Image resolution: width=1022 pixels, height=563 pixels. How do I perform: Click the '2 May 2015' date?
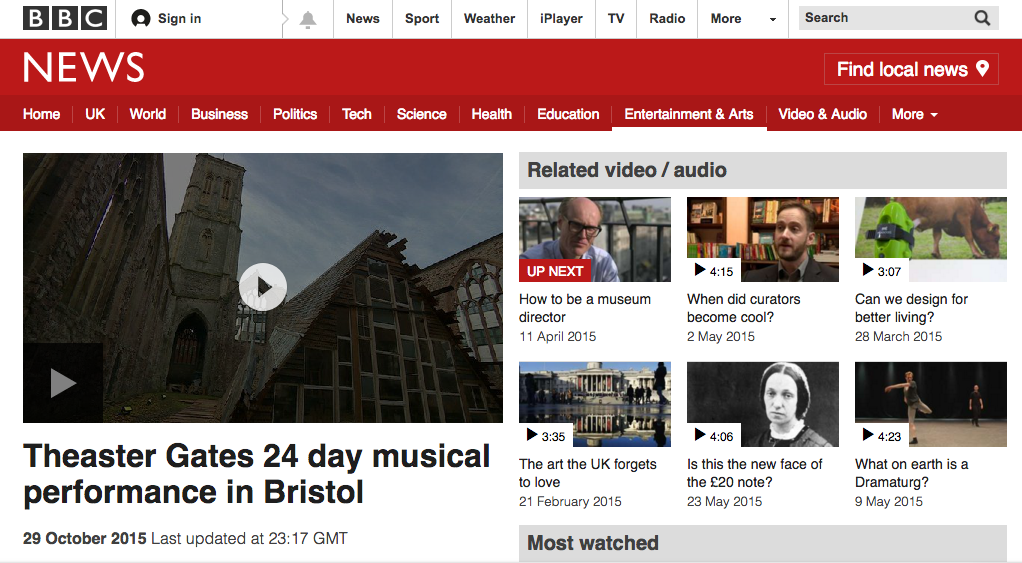click(x=721, y=337)
